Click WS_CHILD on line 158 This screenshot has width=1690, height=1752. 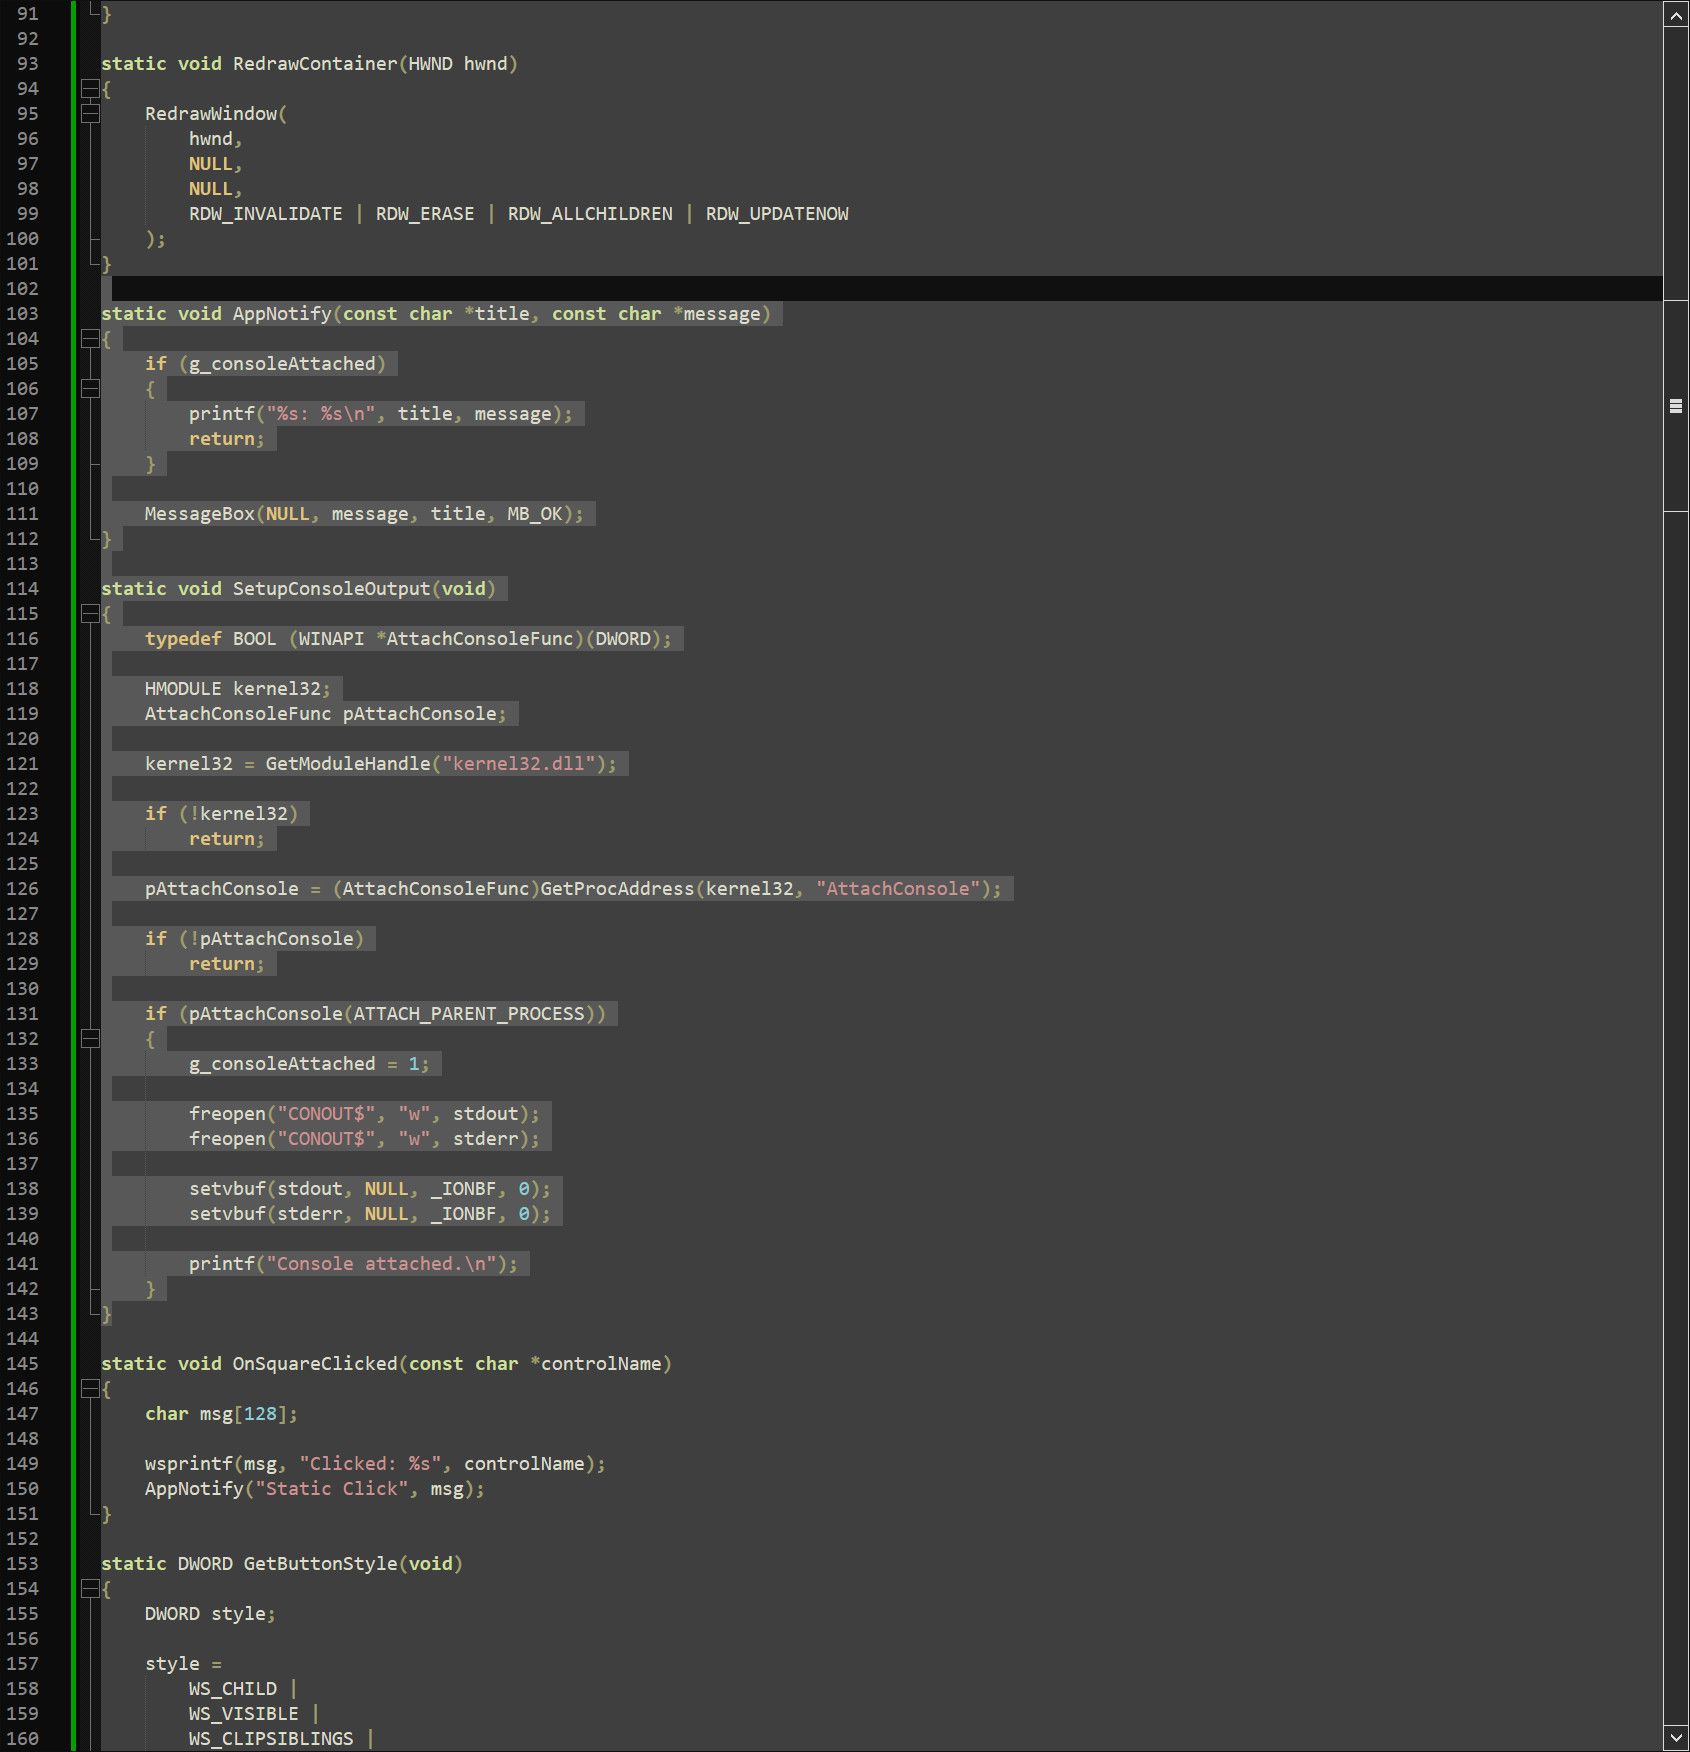(233, 1689)
